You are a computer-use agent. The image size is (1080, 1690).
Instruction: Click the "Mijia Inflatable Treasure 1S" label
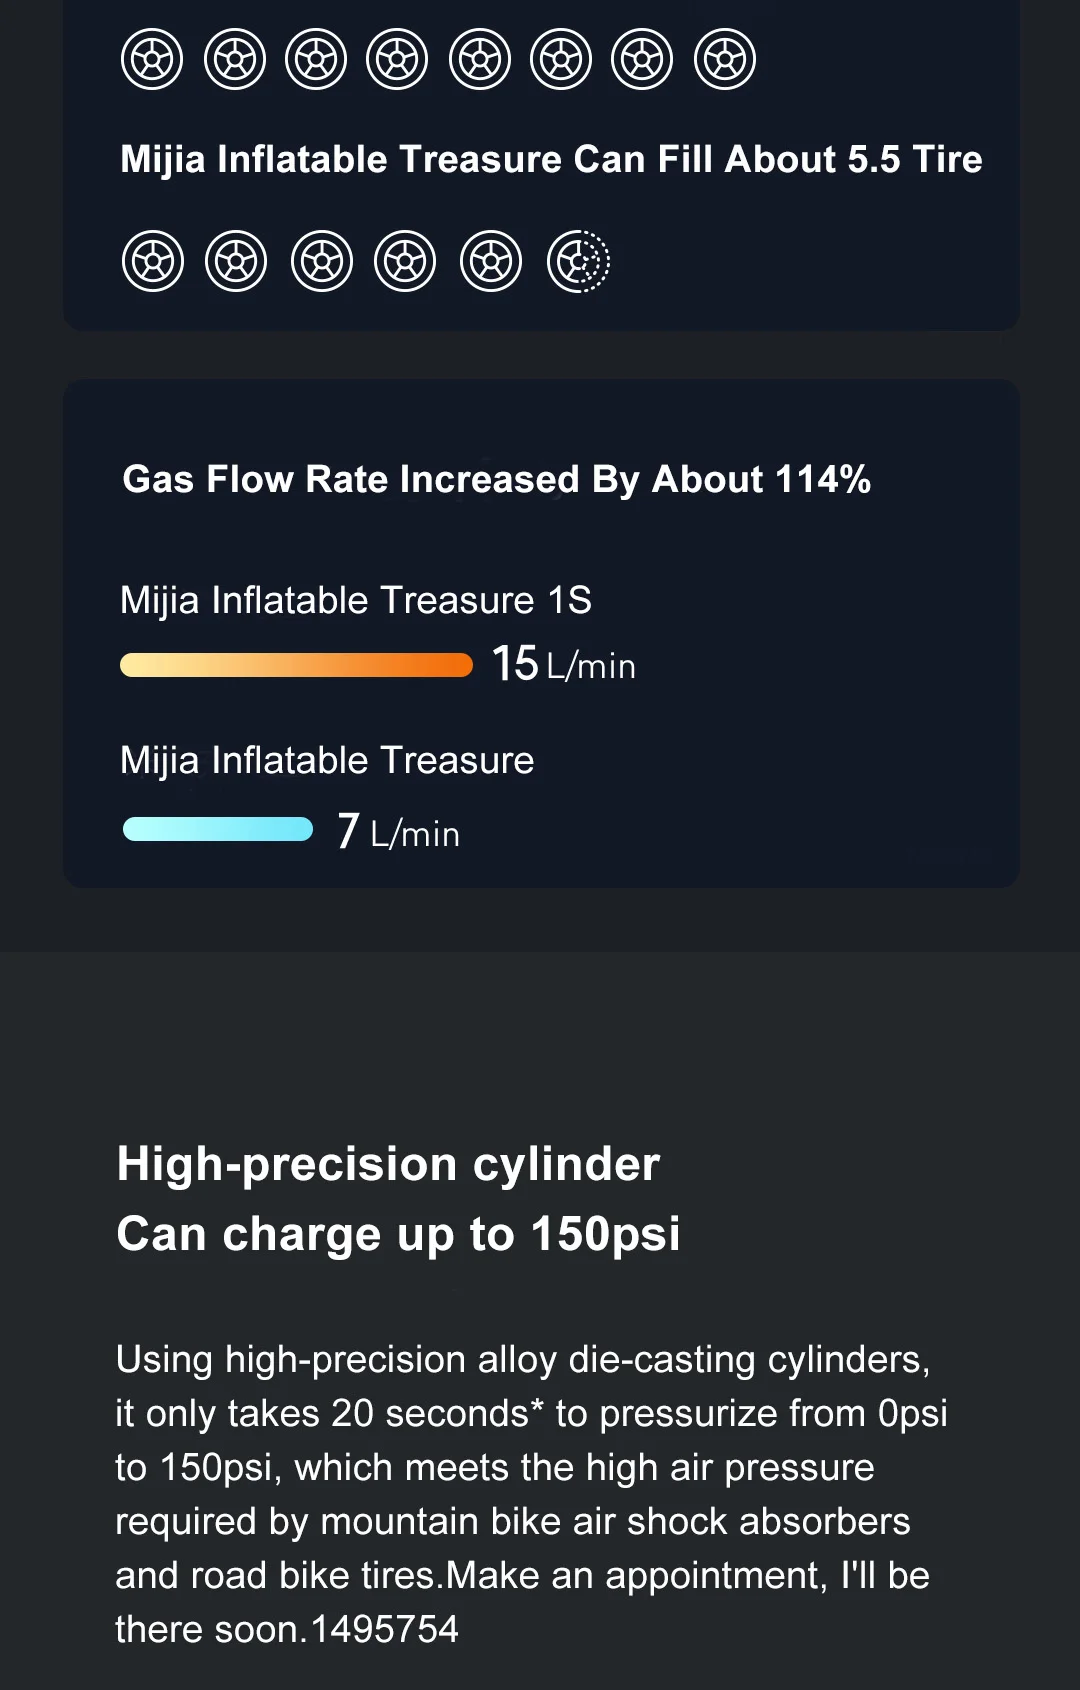[x=356, y=600]
